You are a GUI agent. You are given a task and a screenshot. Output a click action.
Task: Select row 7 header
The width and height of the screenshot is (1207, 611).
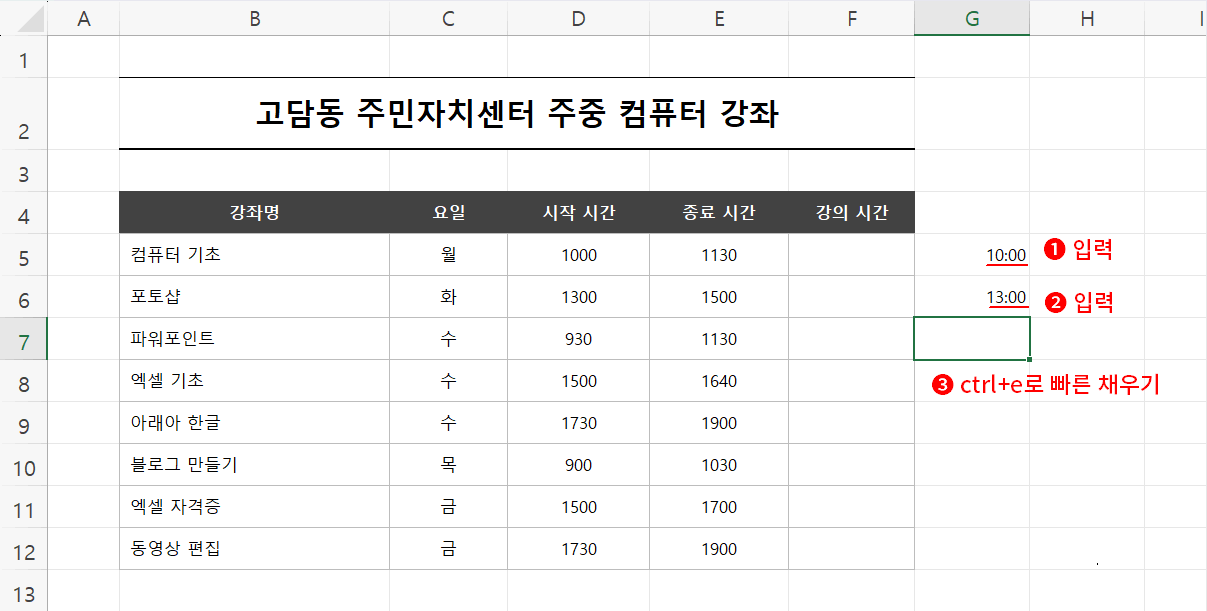[x=24, y=339]
